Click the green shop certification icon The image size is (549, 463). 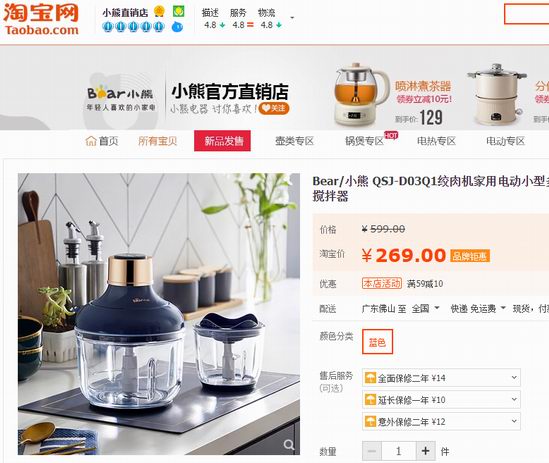[179, 11]
